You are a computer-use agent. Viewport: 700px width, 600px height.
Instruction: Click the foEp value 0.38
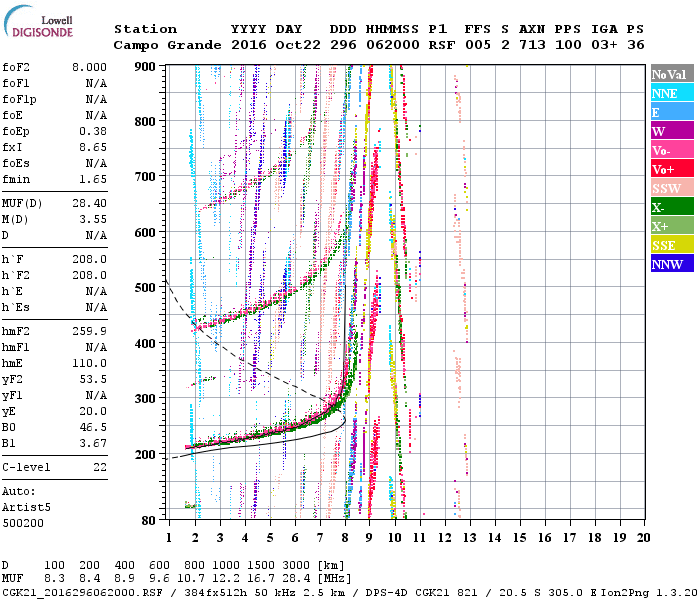[93, 131]
